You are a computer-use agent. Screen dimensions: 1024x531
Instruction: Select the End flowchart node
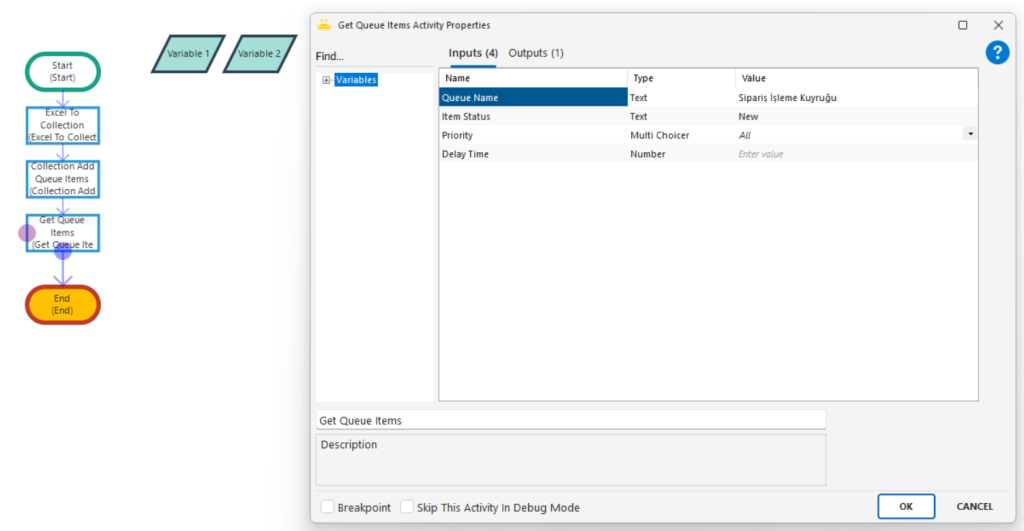[62, 304]
